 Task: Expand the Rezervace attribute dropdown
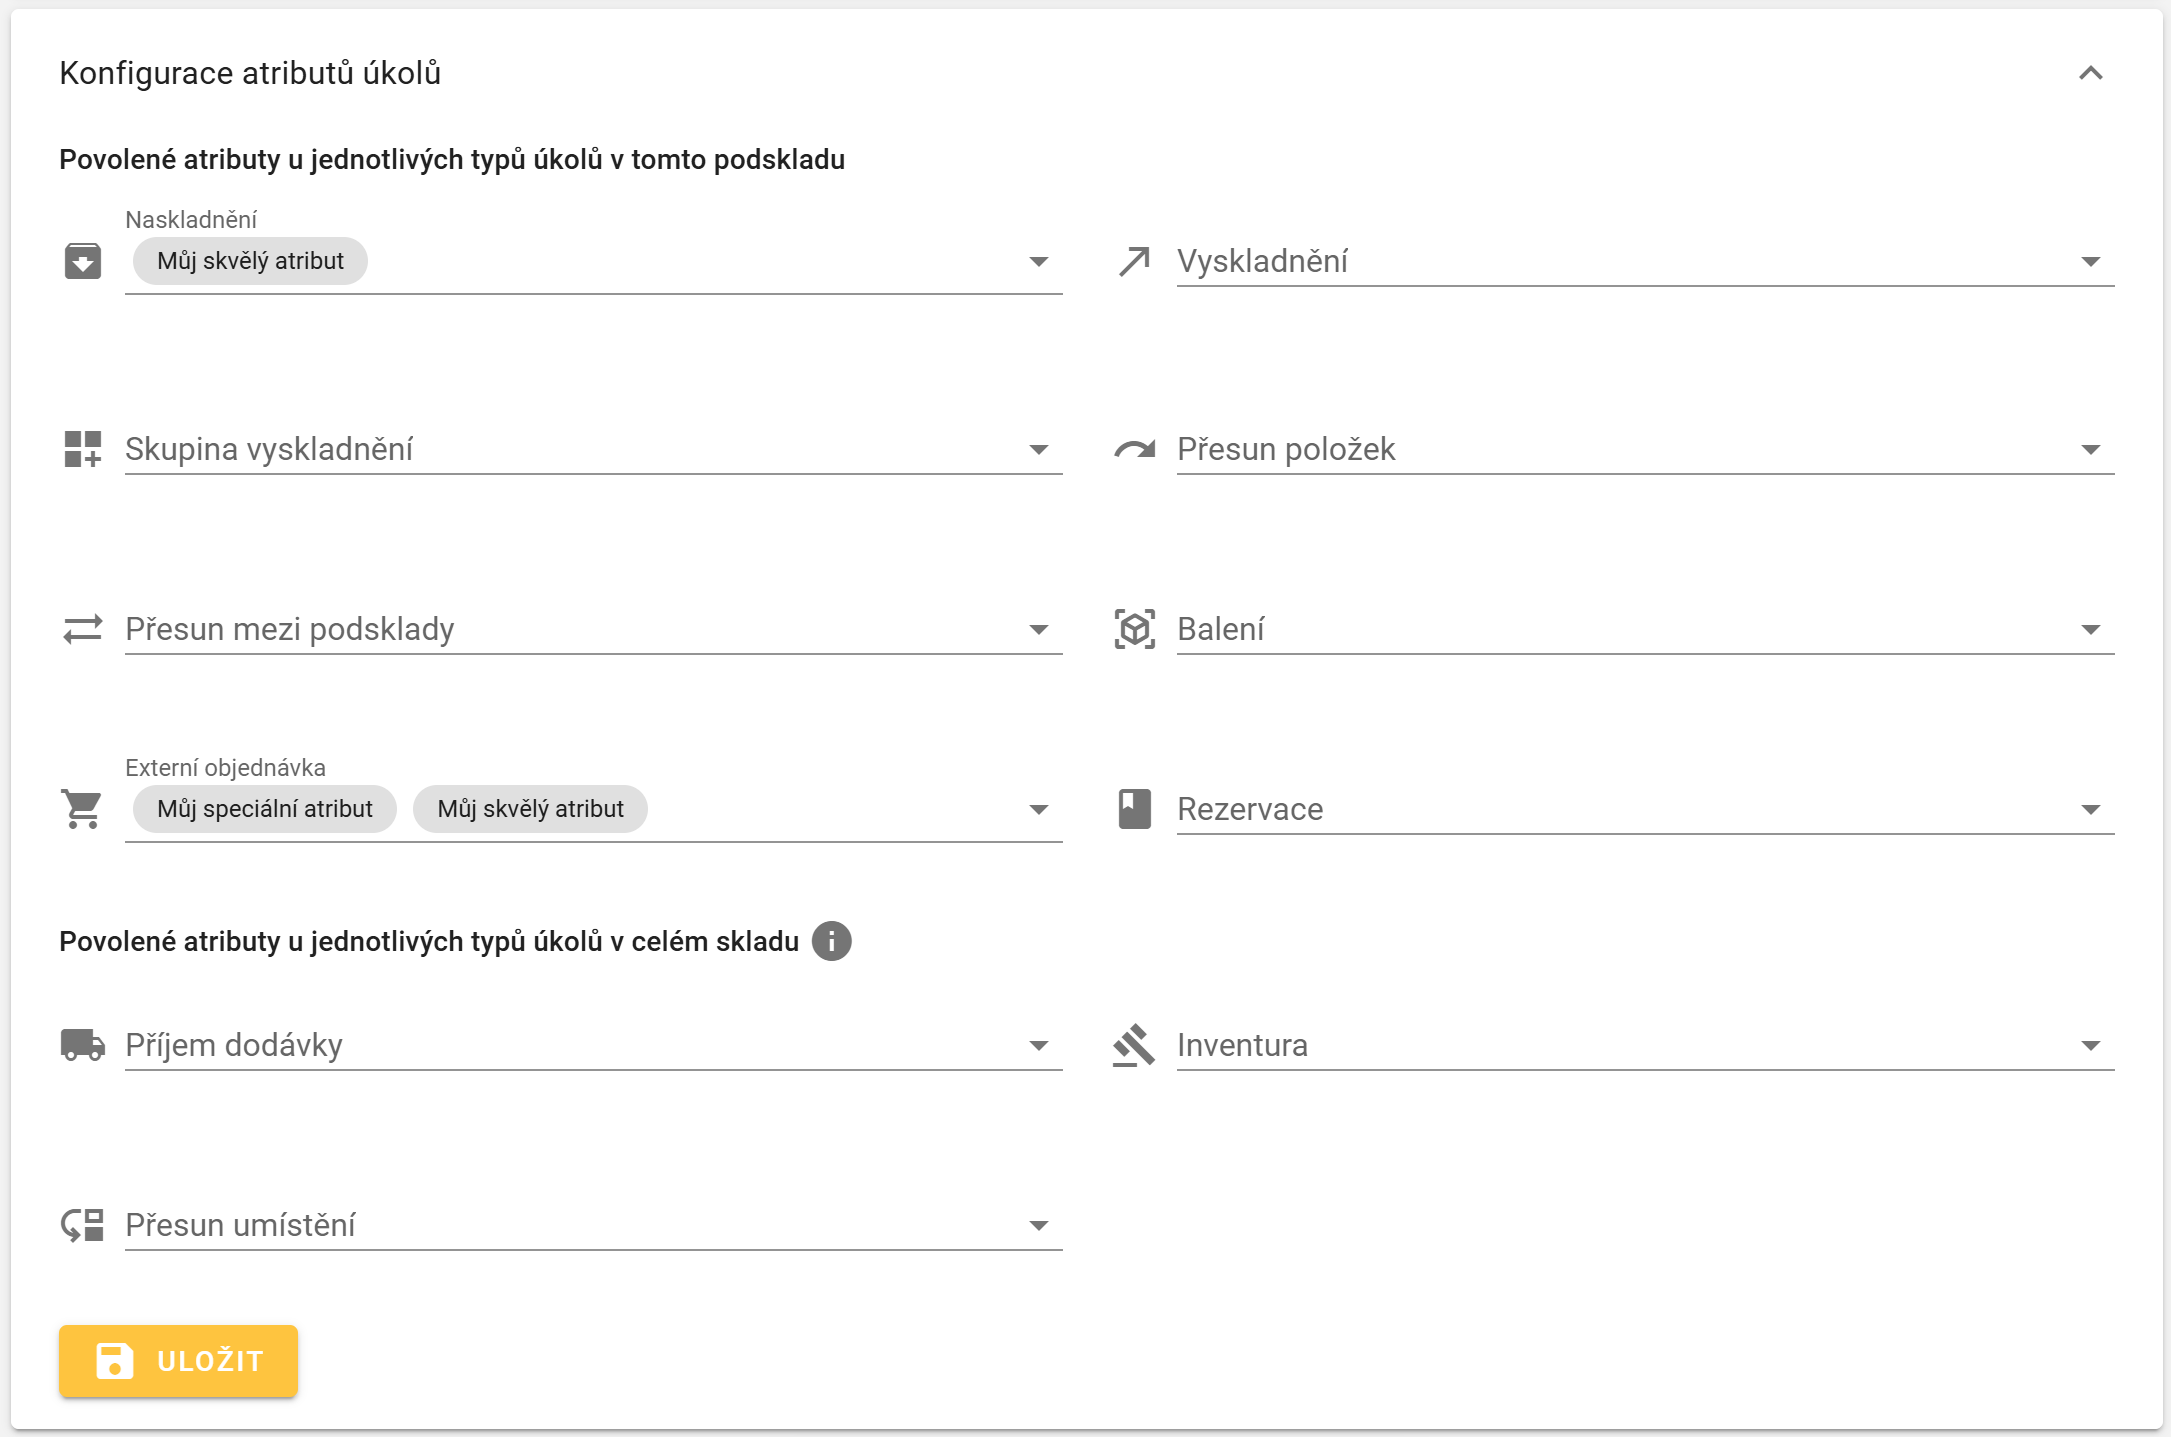coord(2090,809)
